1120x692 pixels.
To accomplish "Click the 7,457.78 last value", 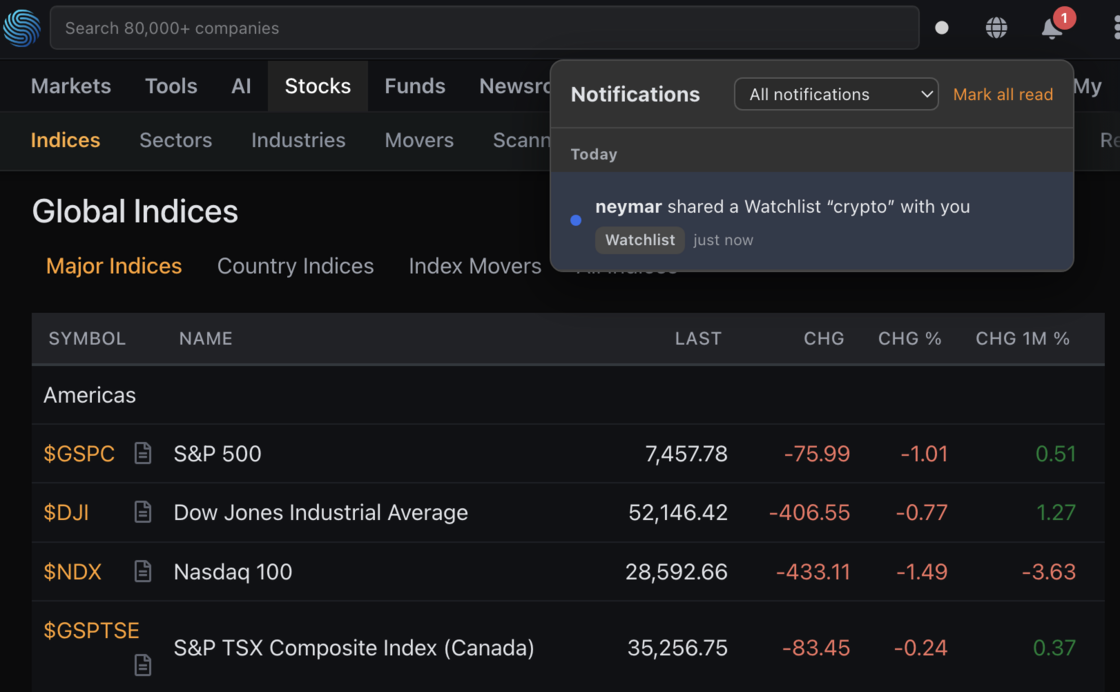I will [686, 453].
